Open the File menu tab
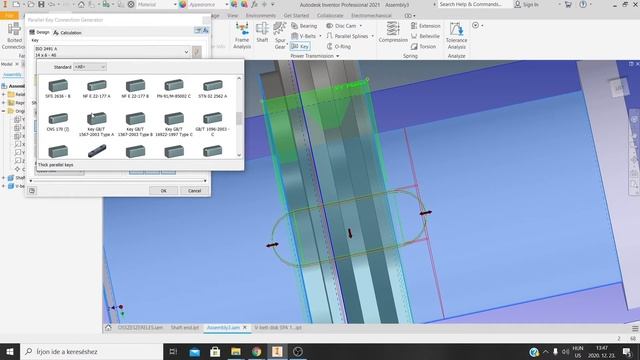Viewport: 640px width, 360px height. 9,16
